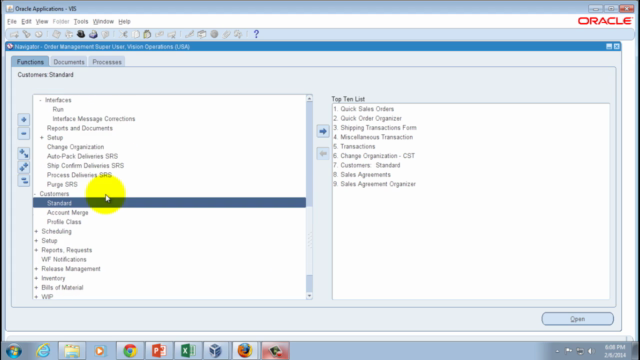The image size is (640, 360).
Task: Select Account Merge in the tree
Action: coord(68,213)
